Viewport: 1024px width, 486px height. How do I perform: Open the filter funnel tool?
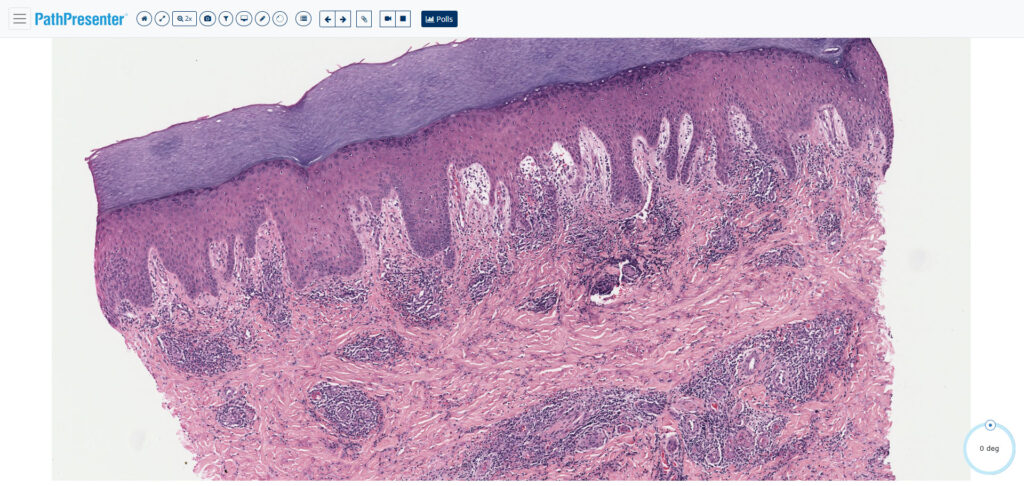point(225,19)
